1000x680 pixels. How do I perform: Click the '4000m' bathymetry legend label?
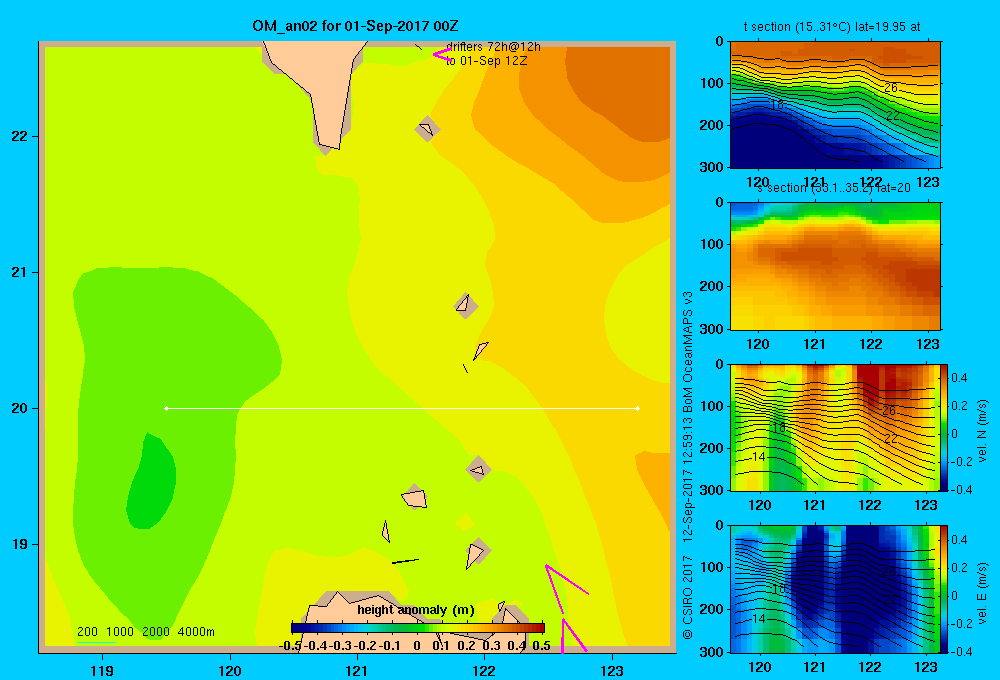coord(196,632)
